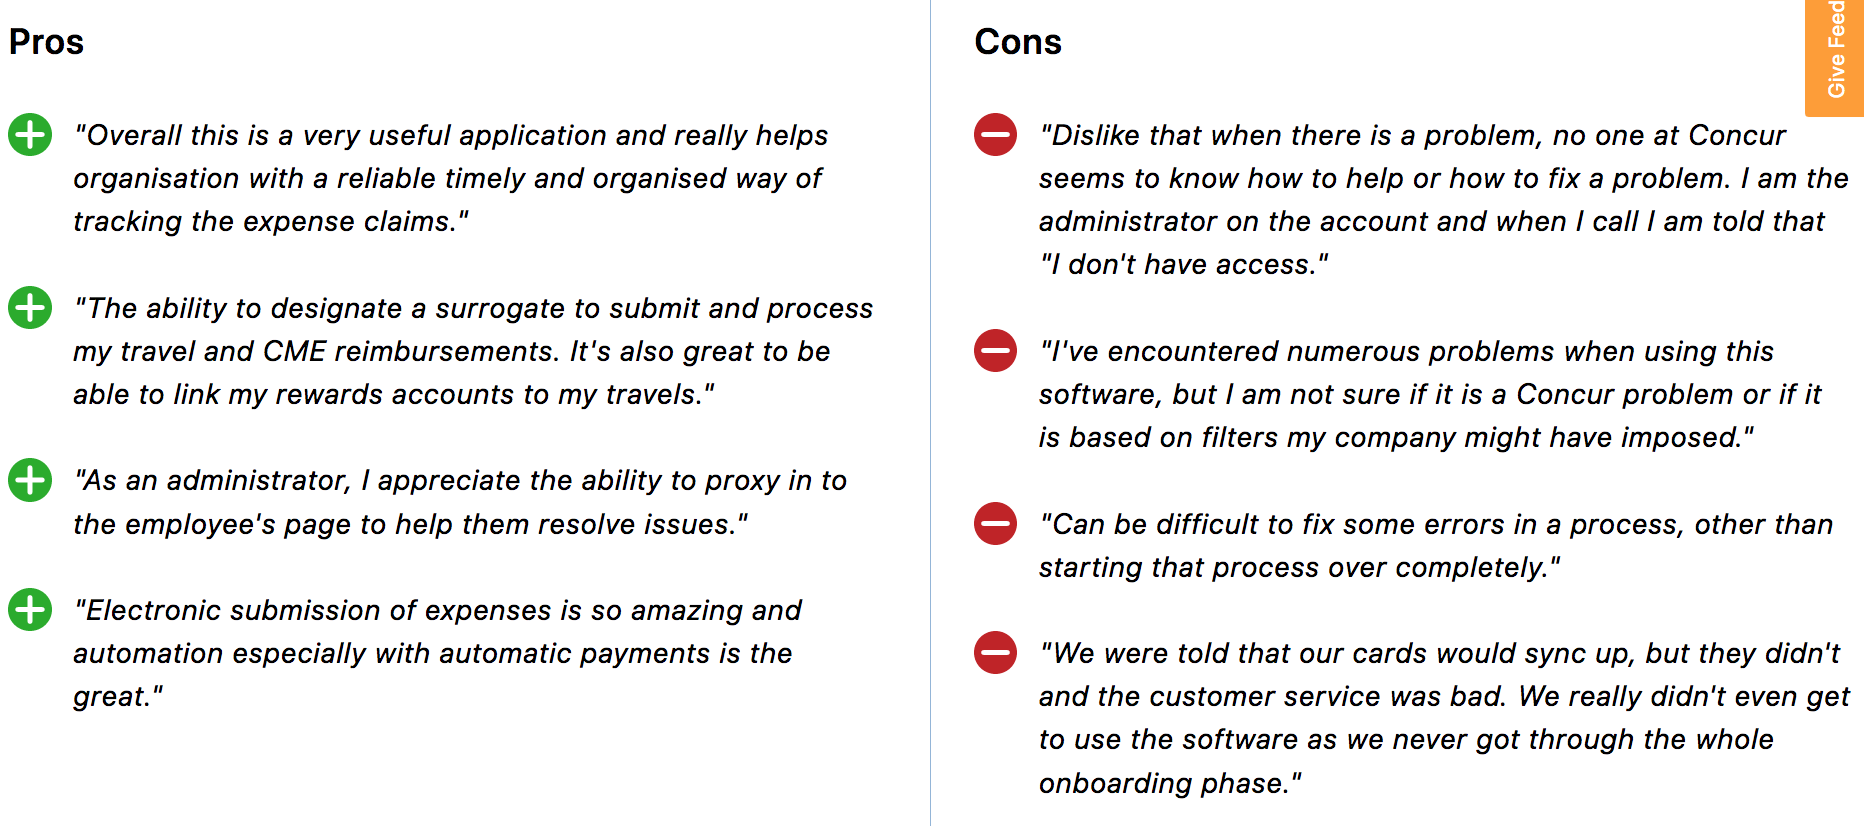Screen dimensions: 1864x826
Task: Click the Pros heading
Action: pyautogui.click(x=46, y=42)
